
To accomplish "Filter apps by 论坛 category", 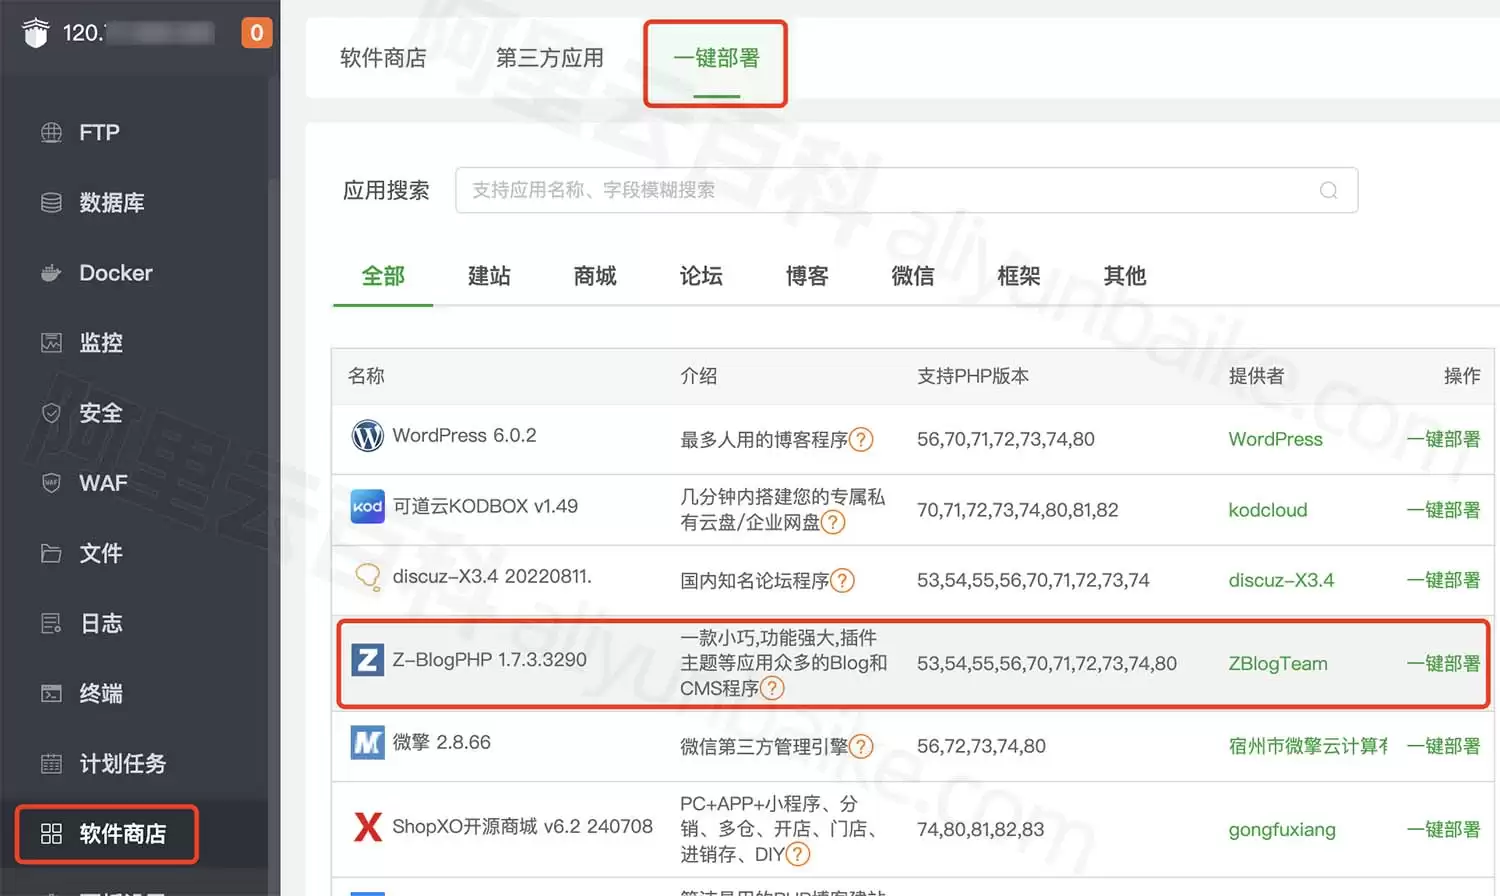I will [701, 276].
